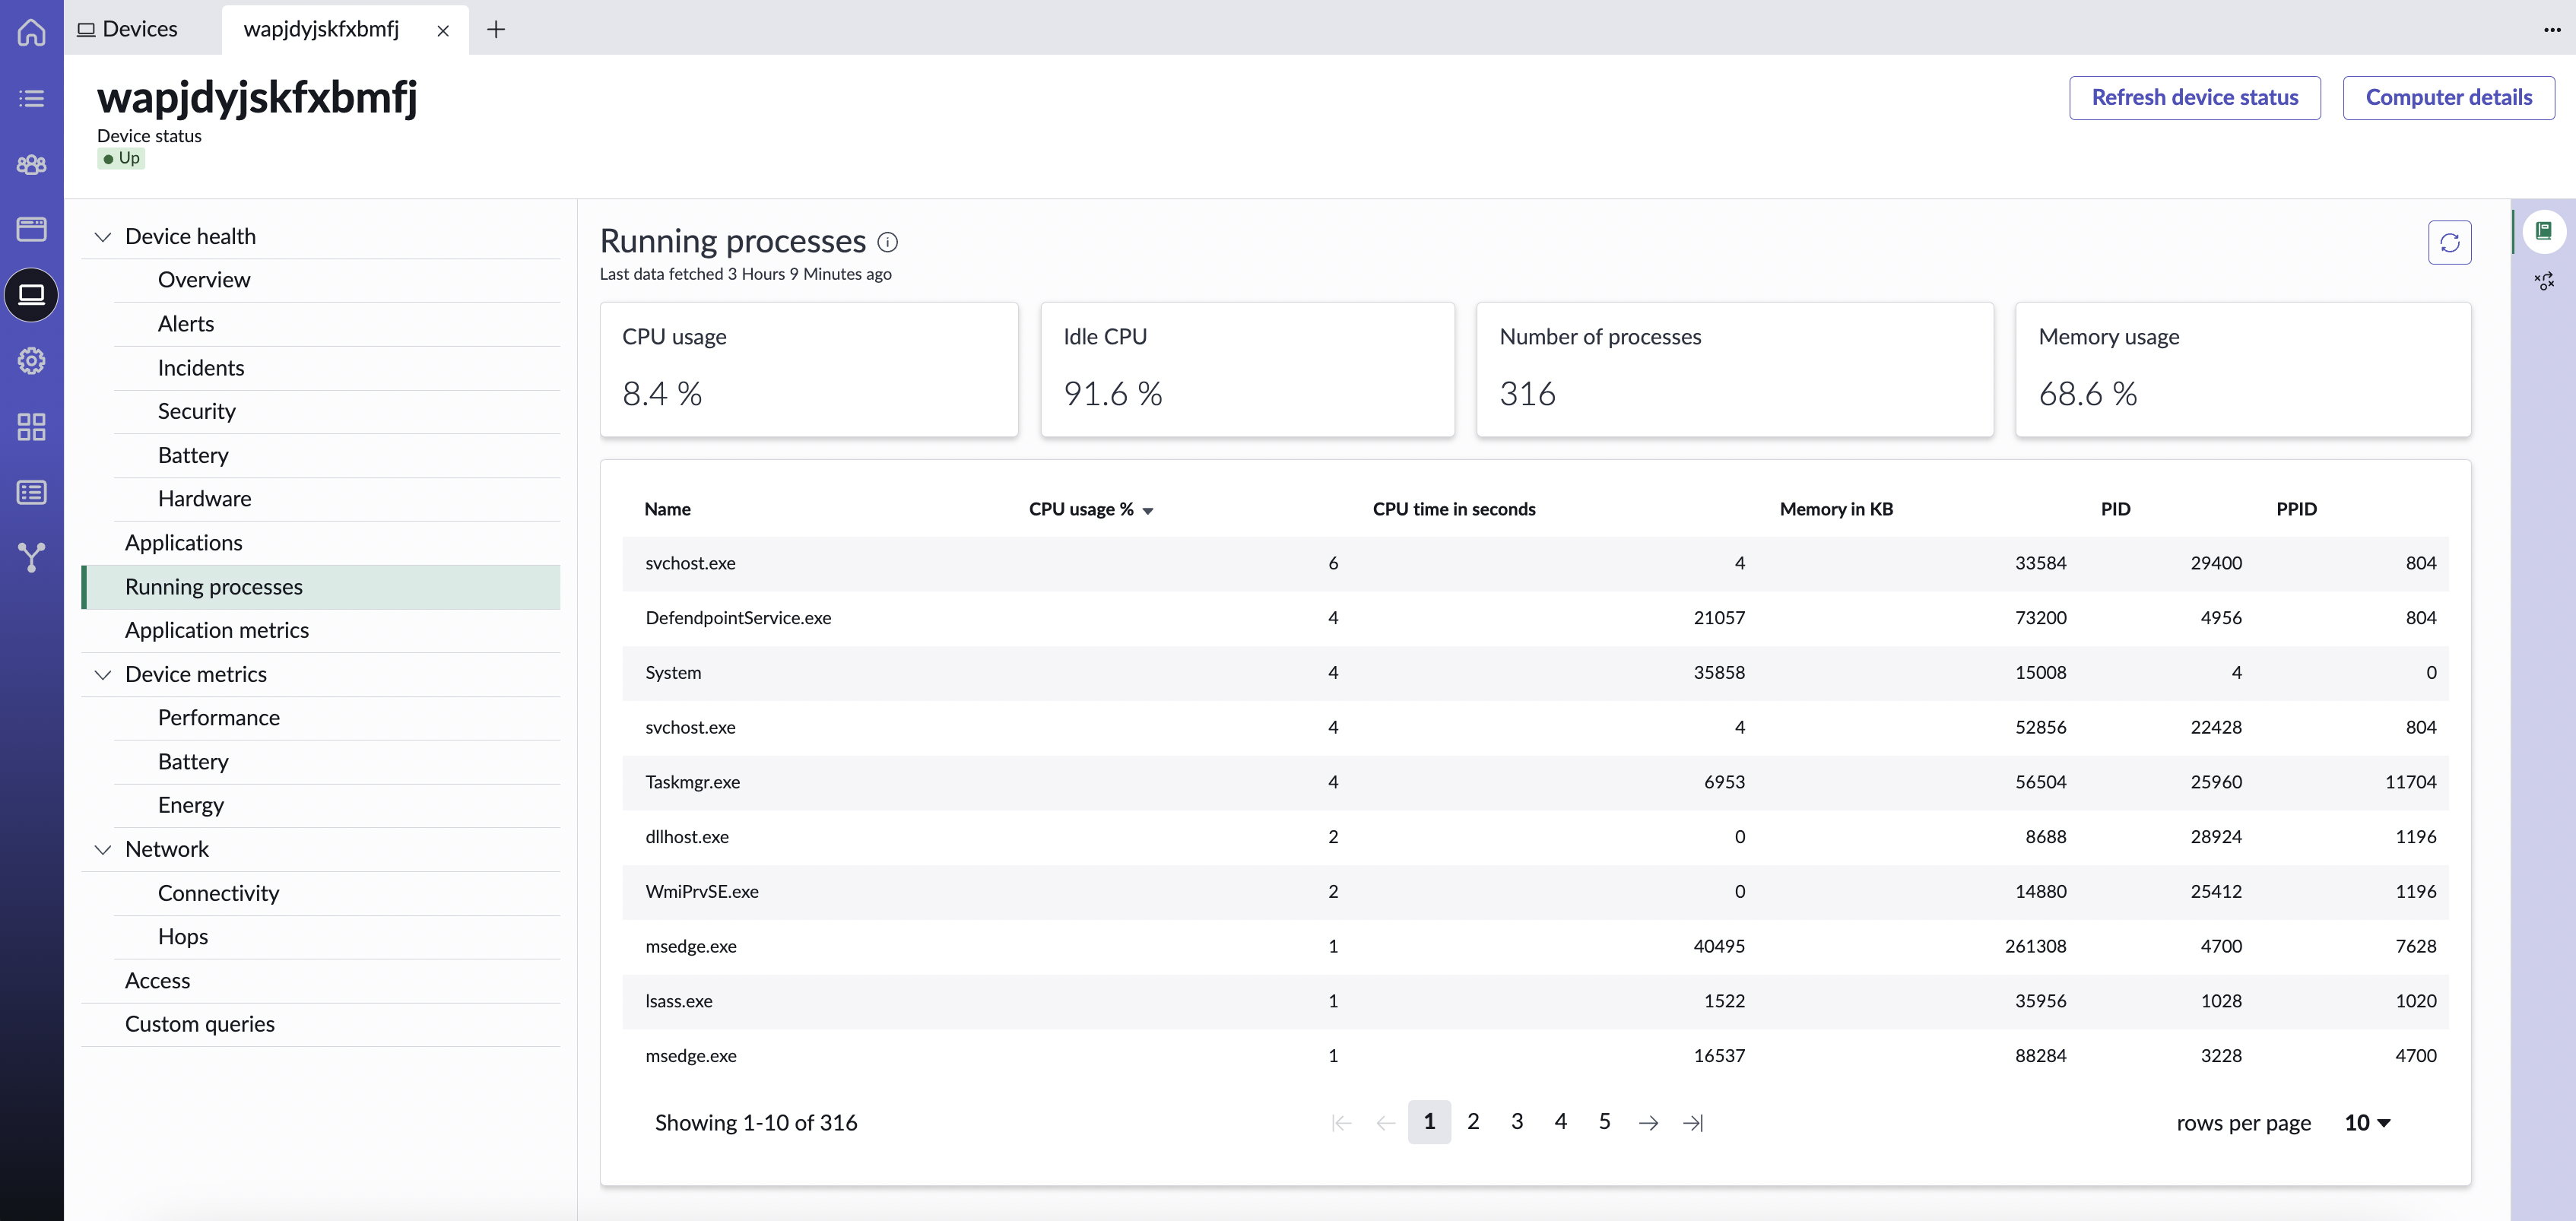2576x1221 pixels.
Task: Add a new tab with plus icon
Action: [495, 29]
